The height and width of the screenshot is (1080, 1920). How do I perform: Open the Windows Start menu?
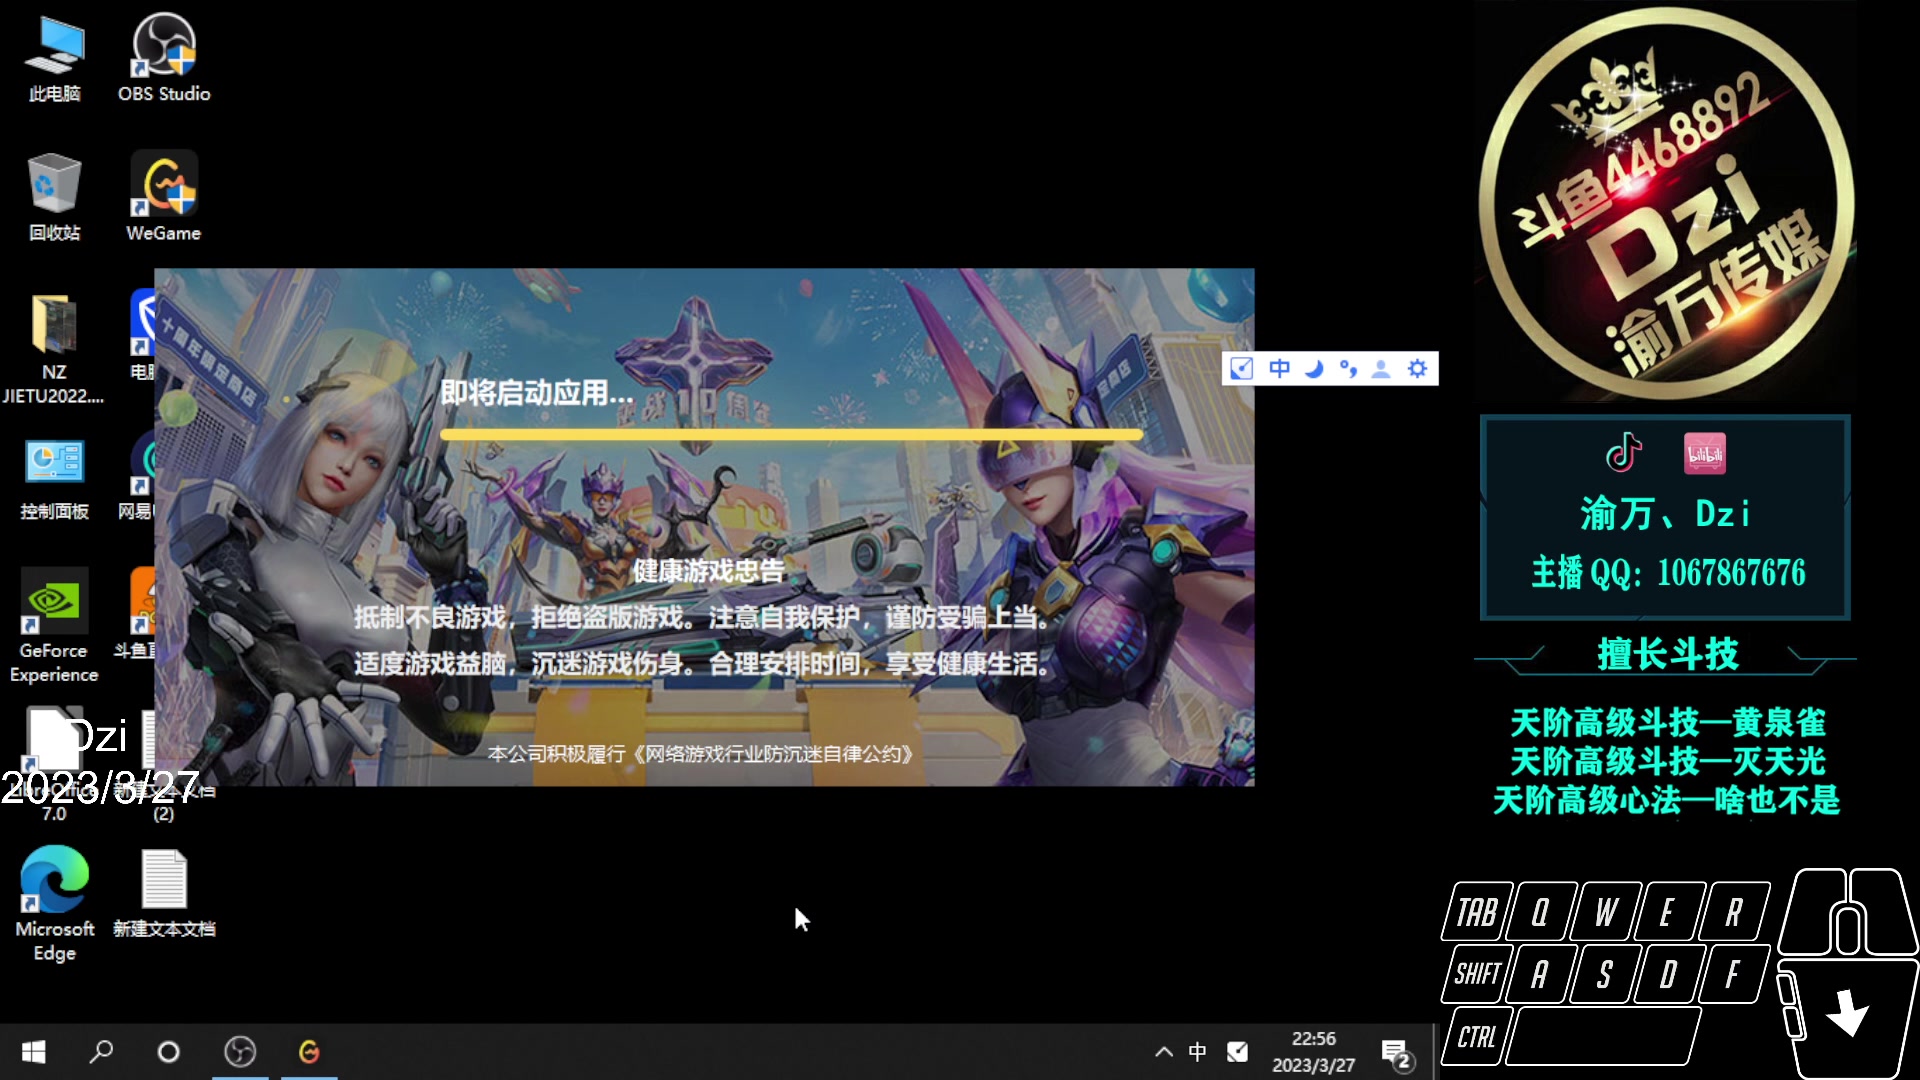click(x=33, y=1052)
